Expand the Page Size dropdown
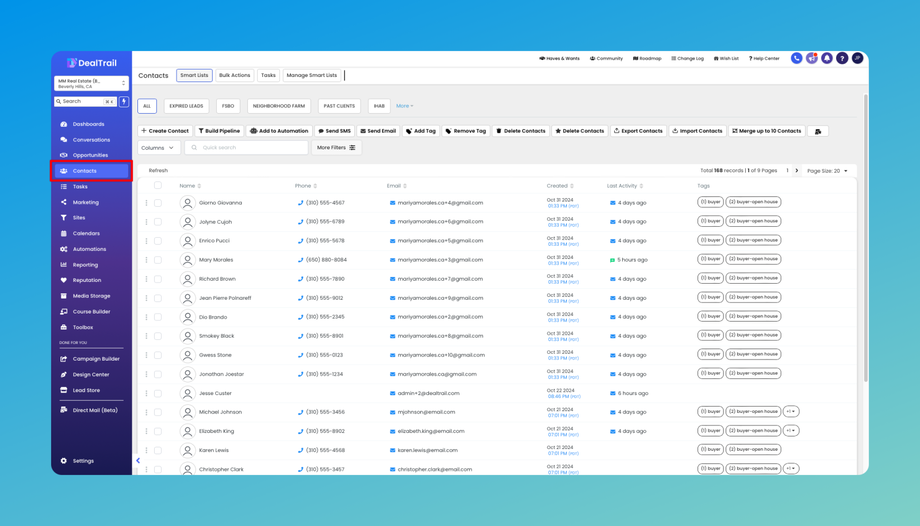The height and width of the screenshot is (526, 920). point(827,171)
